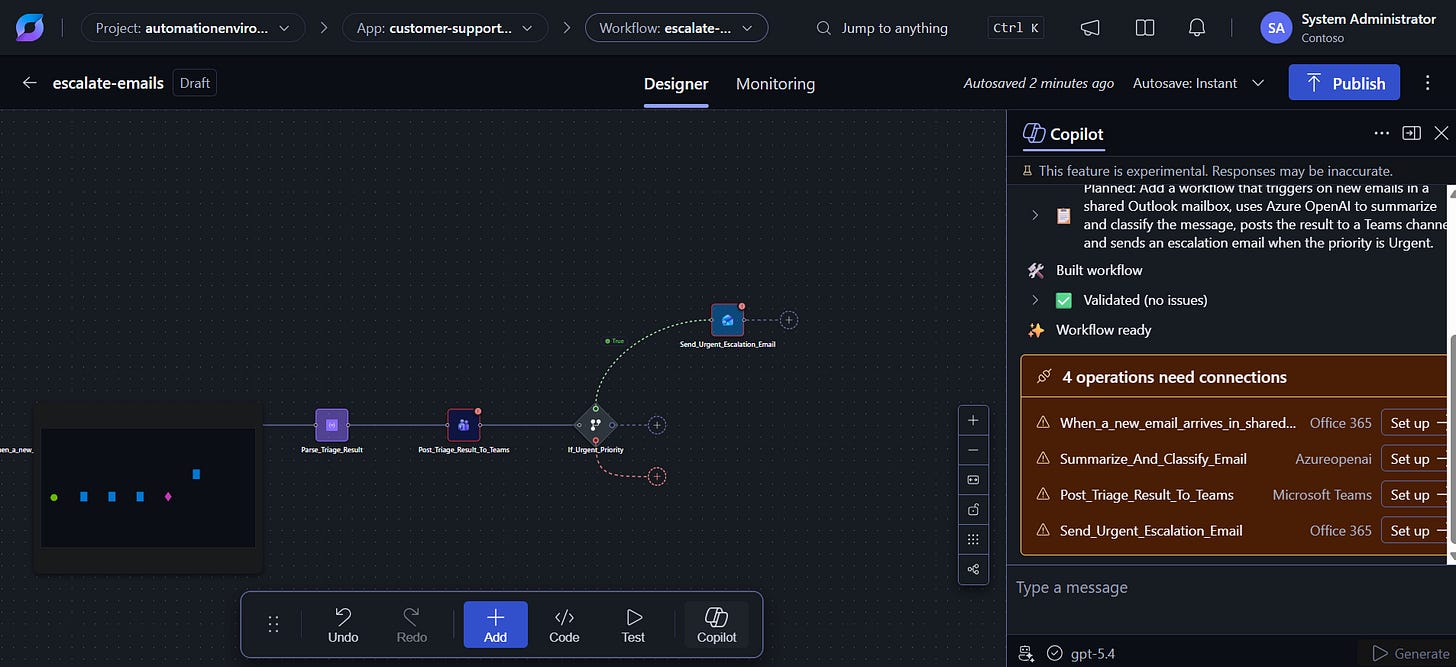Click Test in the bottom toolbar

pyautogui.click(x=633, y=625)
